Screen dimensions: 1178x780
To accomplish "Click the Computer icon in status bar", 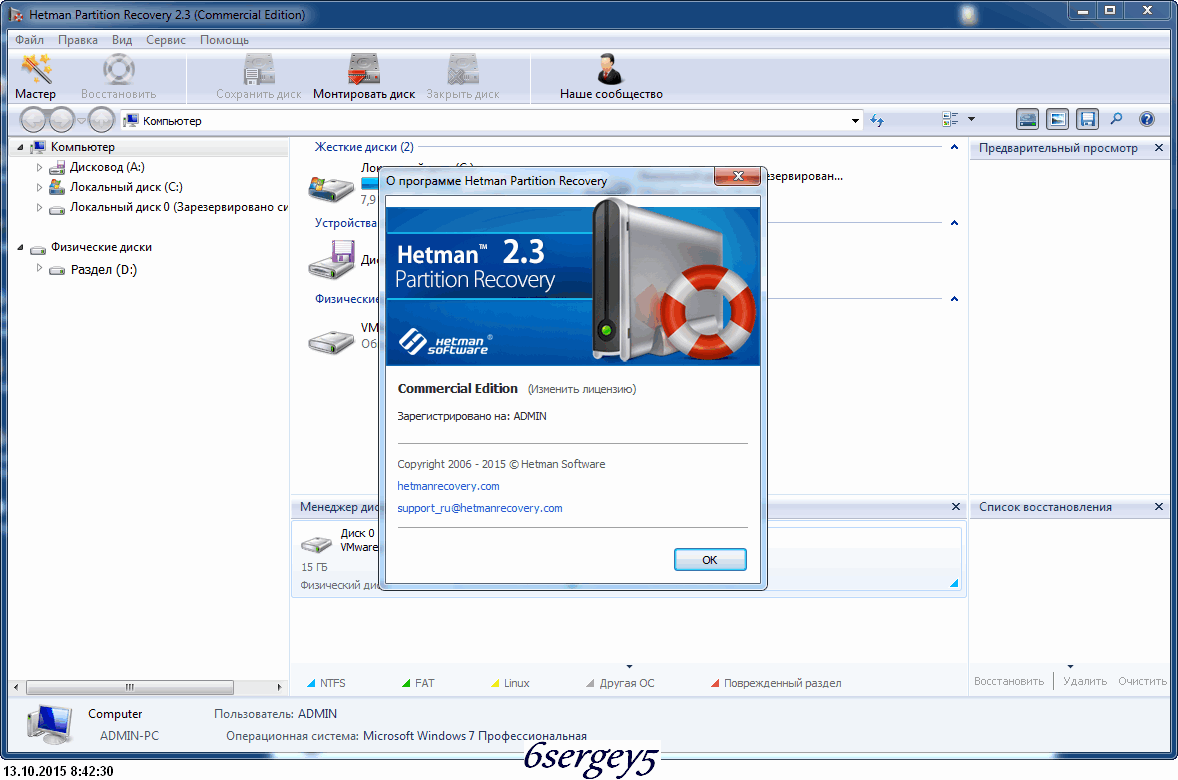I will 50,724.
